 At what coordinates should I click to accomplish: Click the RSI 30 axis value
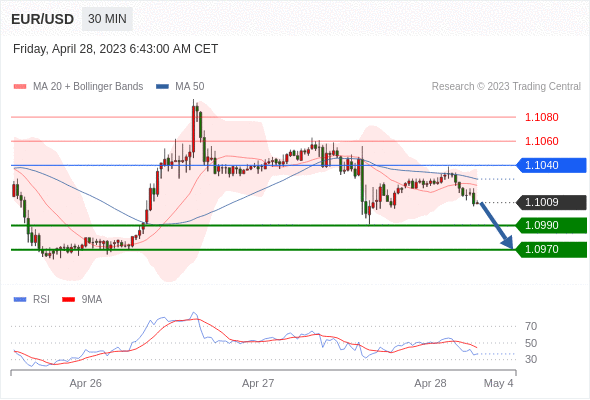tap(531, 359)
